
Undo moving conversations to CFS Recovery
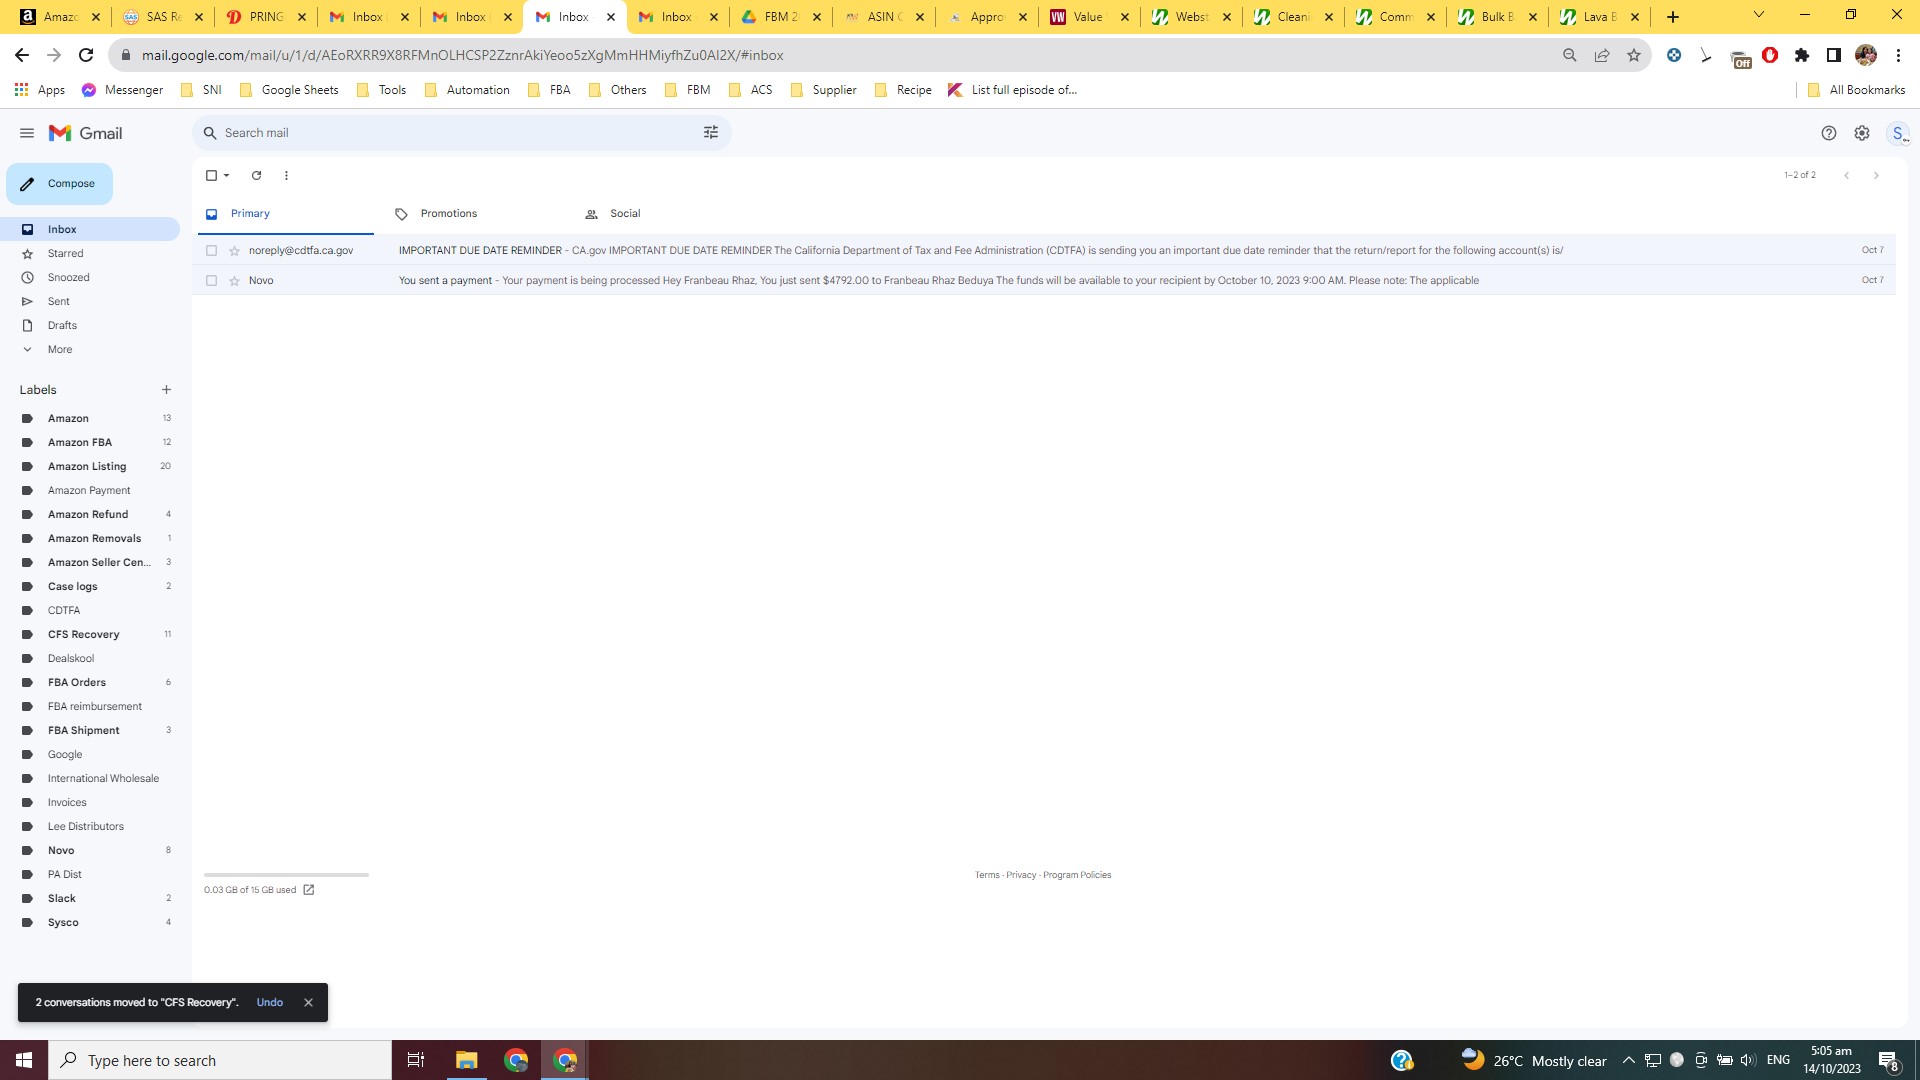(x=269, y=1002)
